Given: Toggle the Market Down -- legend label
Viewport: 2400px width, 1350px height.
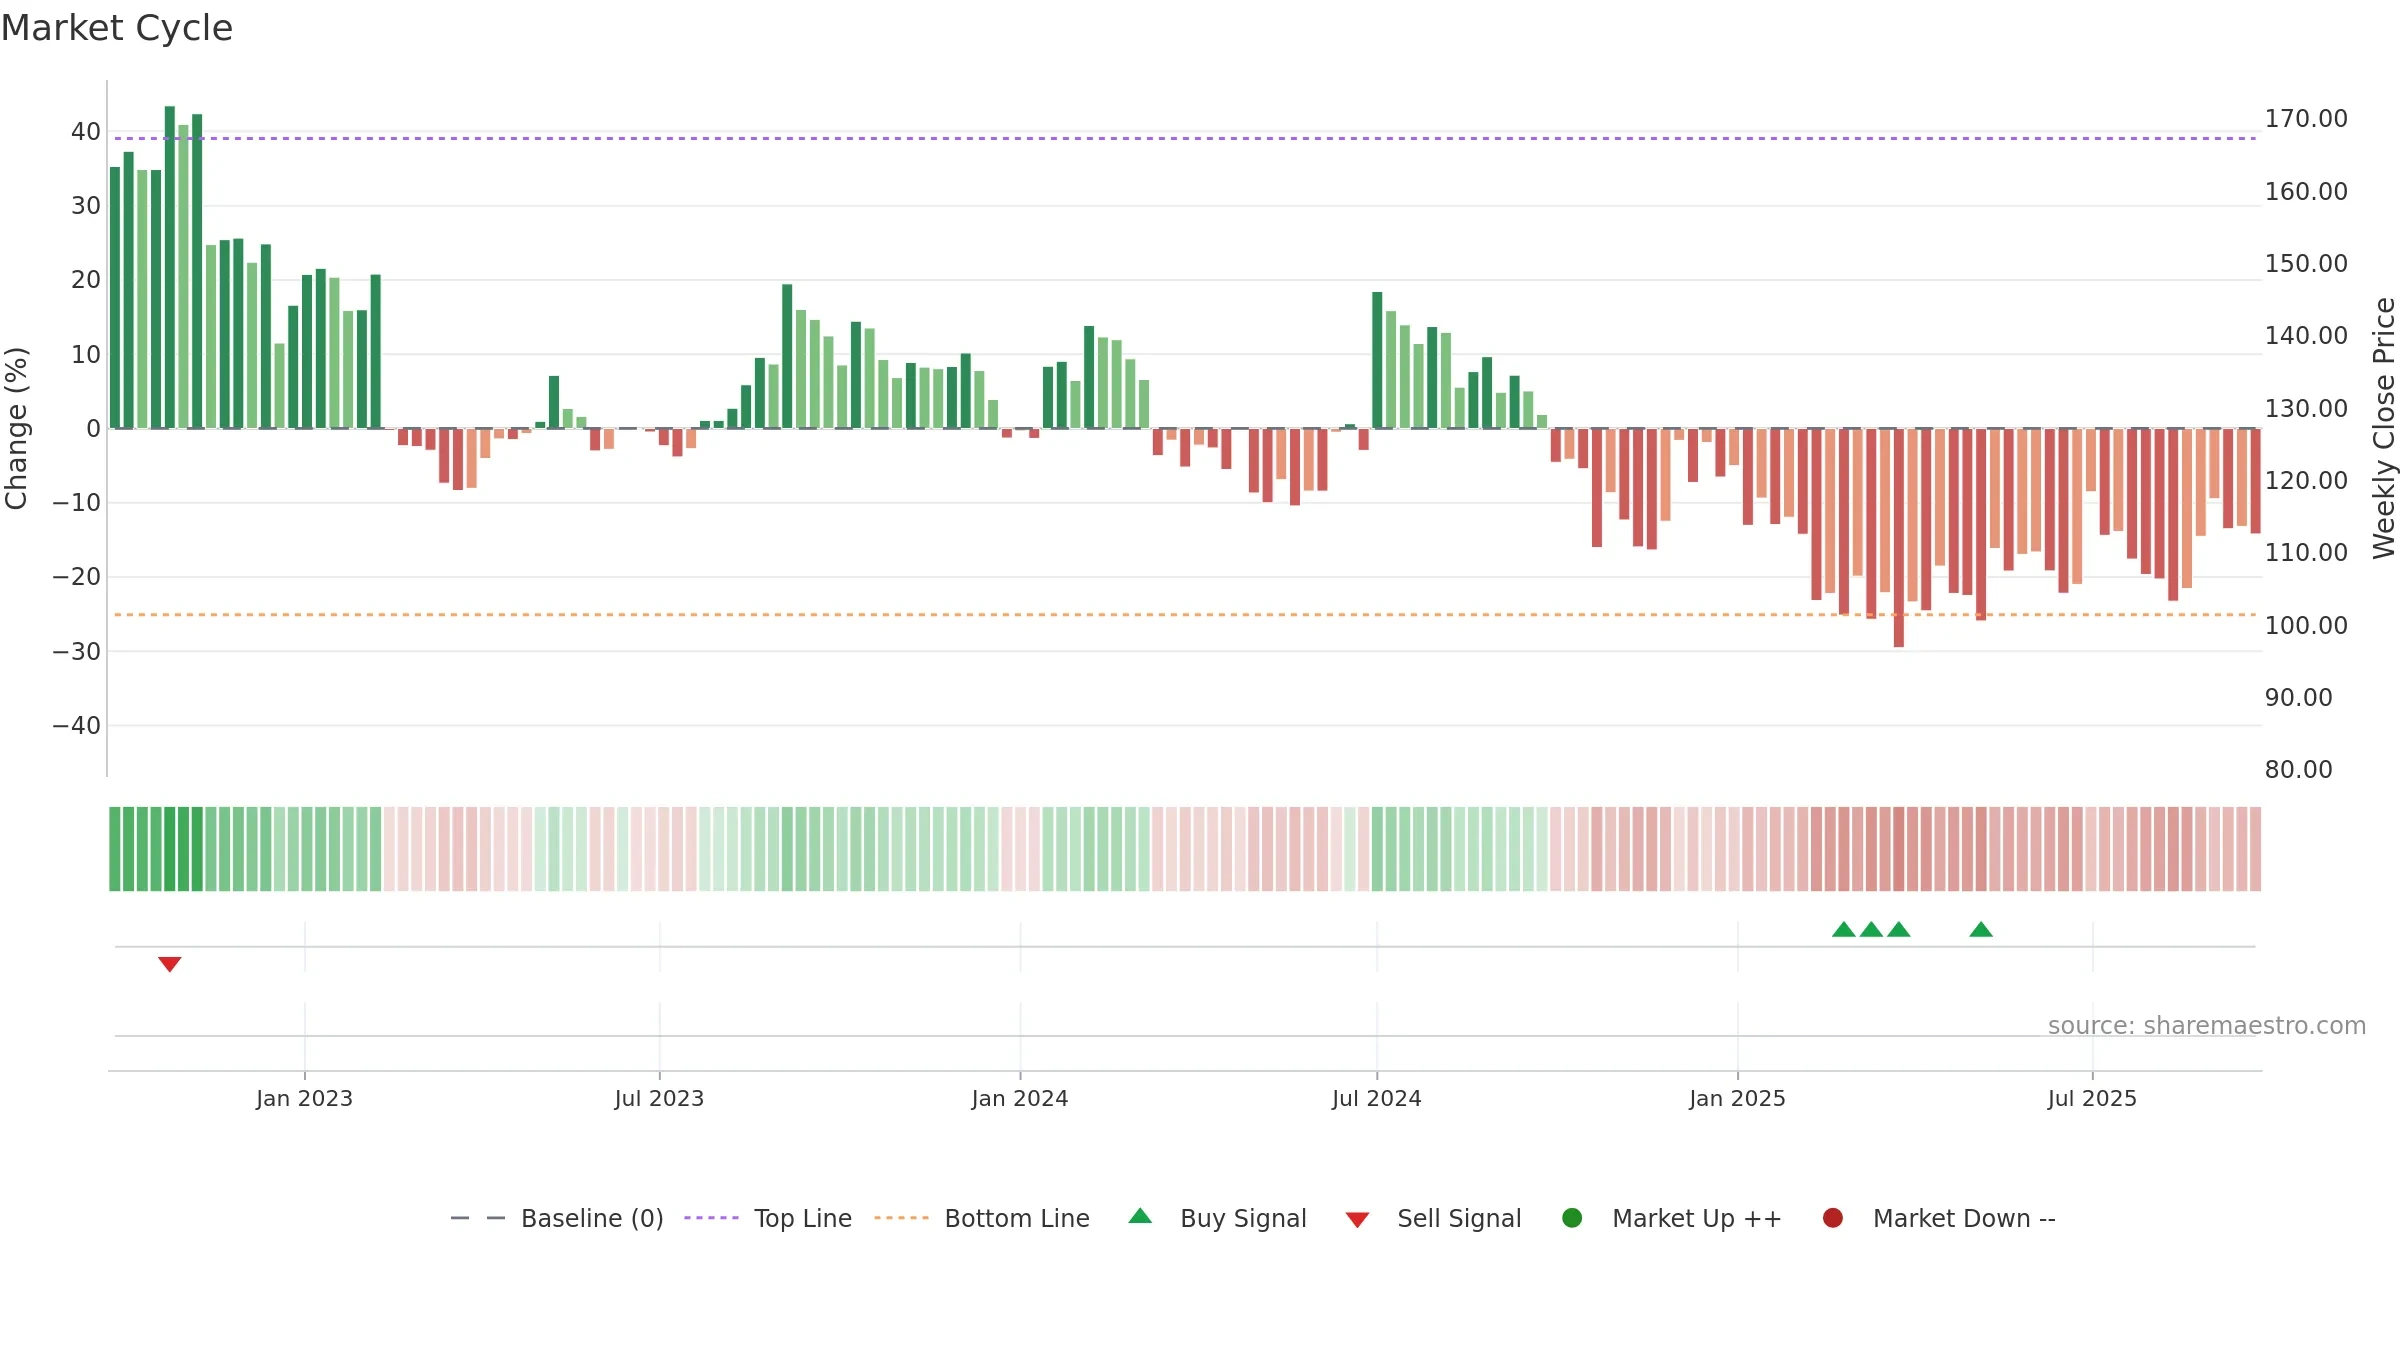Looking at the screenshot, I should 1964,1218.
